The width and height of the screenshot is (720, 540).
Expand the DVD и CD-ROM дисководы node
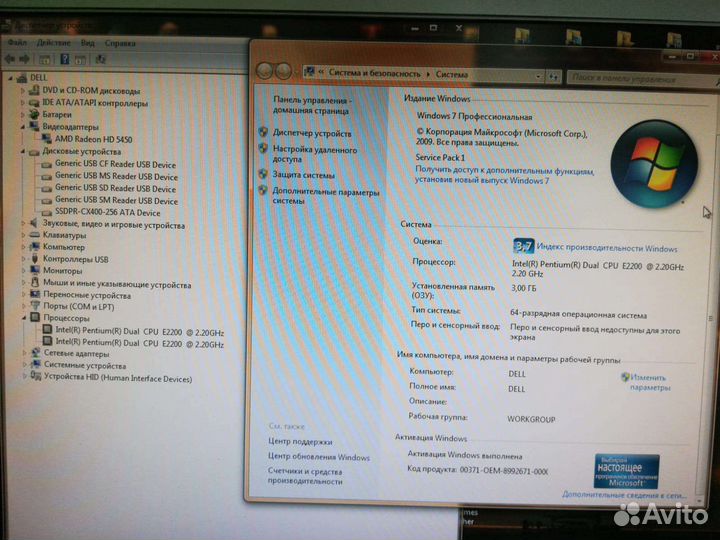(x=24, y=90)
